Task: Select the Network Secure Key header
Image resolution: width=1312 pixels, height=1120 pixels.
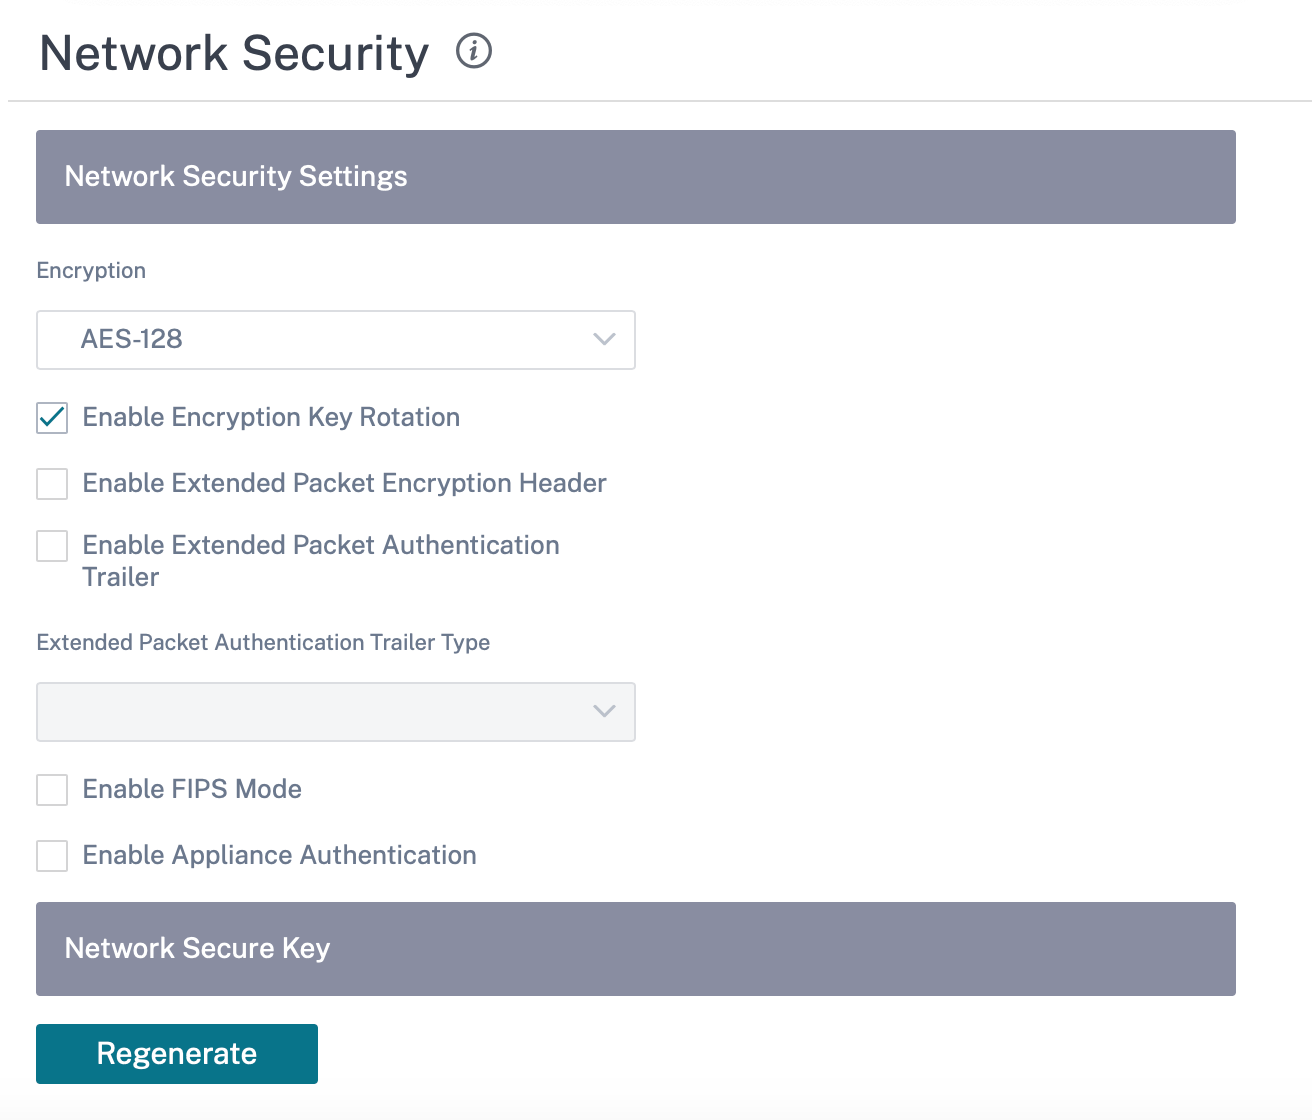Action: click(x=636, y=949)
